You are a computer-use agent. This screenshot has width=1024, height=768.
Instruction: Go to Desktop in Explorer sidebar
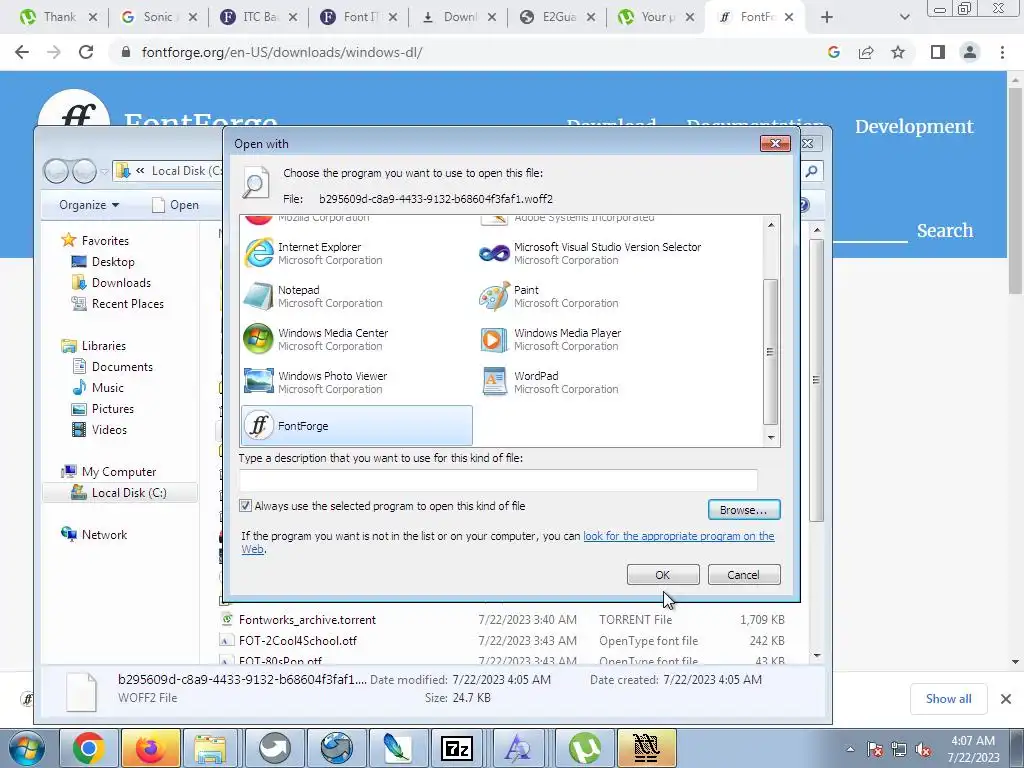coord(103,262)
